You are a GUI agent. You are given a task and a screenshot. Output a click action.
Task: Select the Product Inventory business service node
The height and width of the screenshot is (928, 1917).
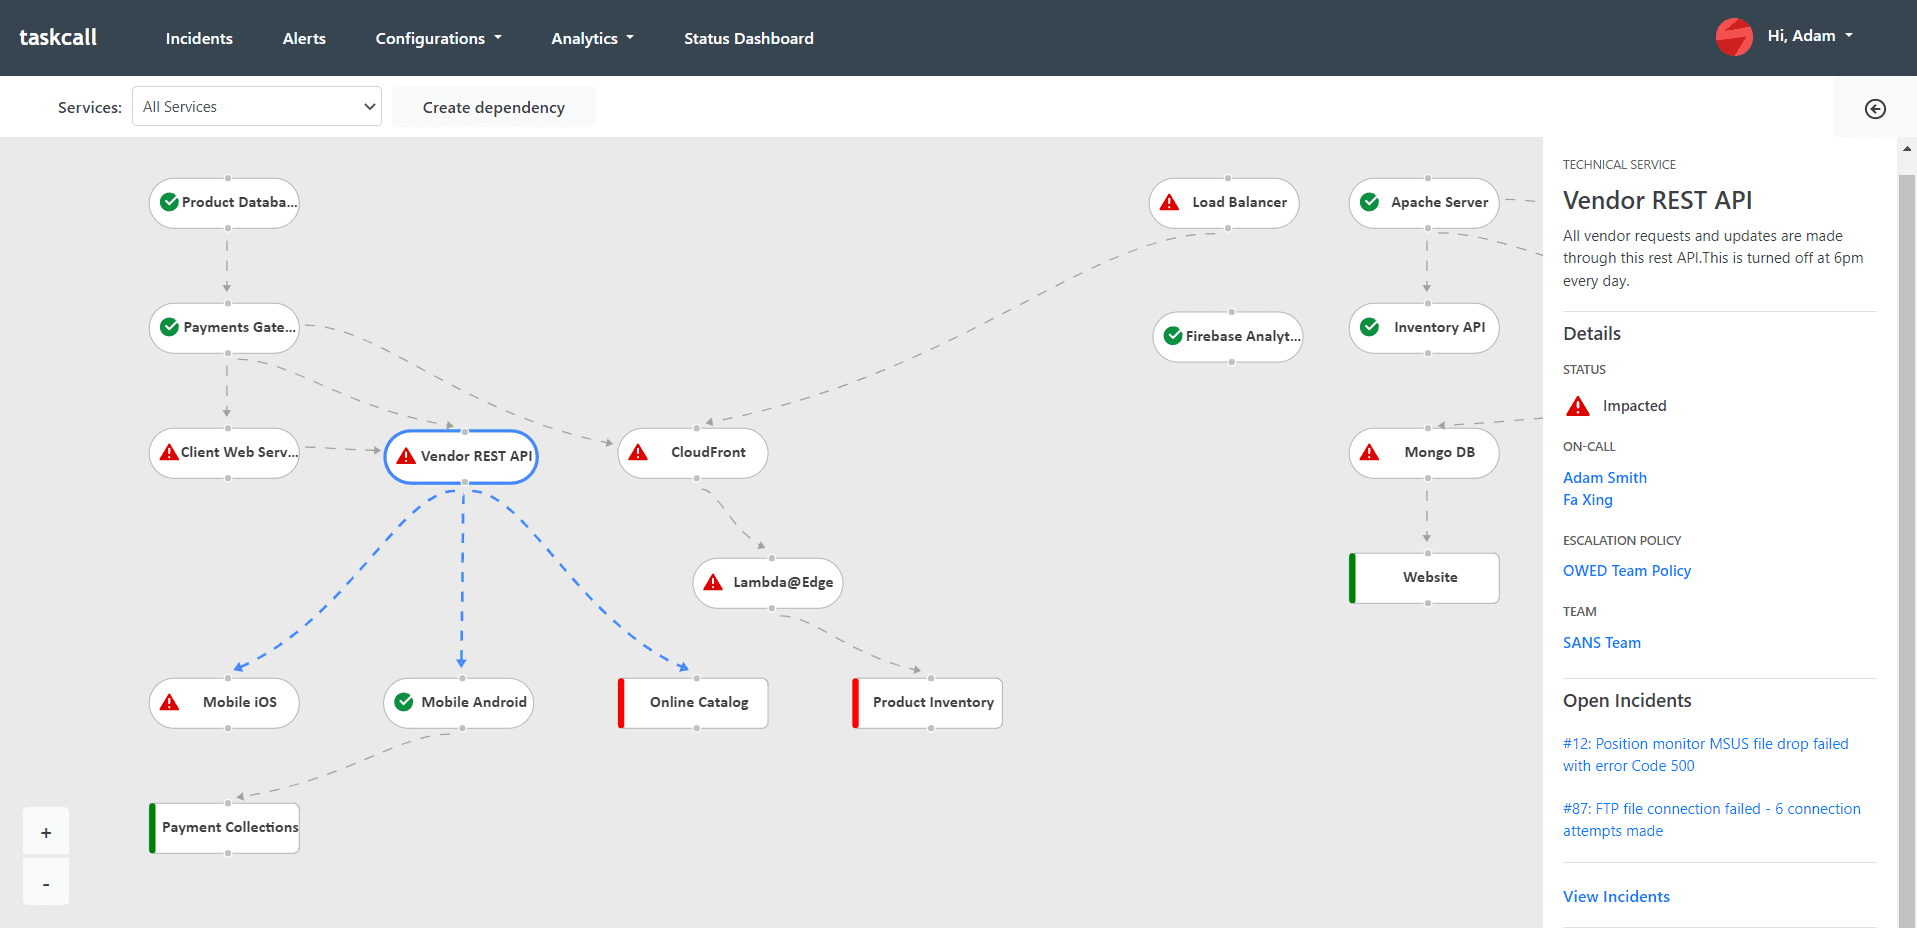pos(928,703)
